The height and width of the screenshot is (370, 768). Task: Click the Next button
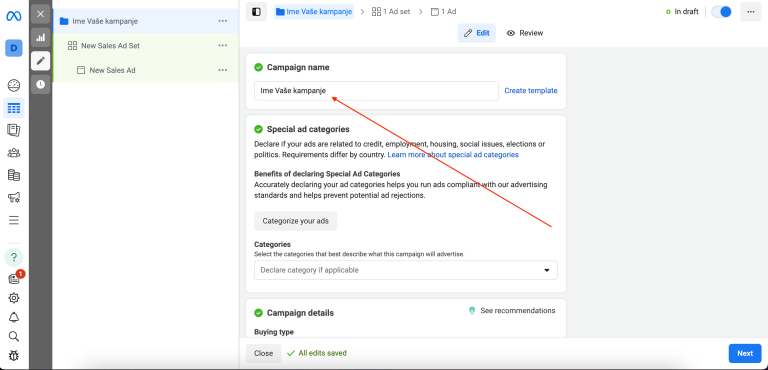point(745,353)
